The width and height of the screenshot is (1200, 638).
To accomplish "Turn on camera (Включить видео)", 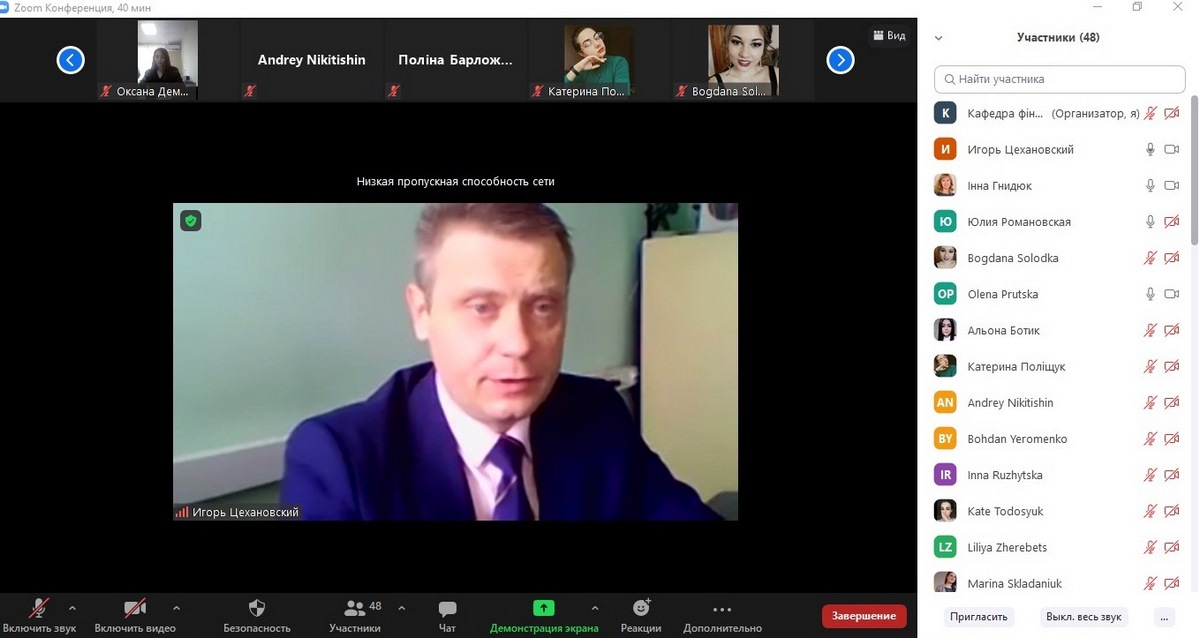I will pos(134,608).
